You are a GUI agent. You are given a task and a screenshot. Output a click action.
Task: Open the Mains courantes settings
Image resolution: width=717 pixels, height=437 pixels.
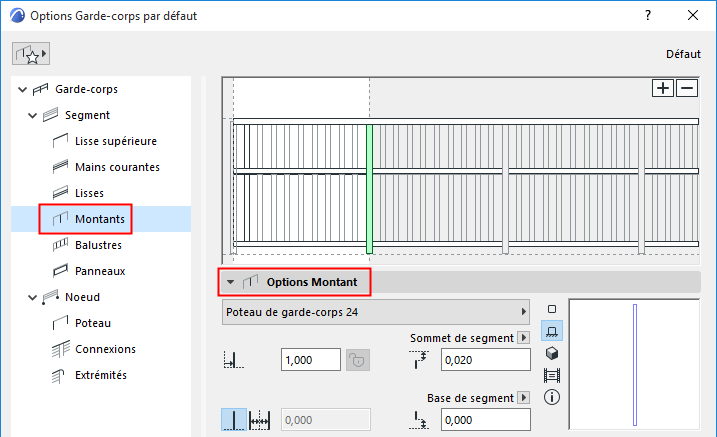tap(117, 167)
